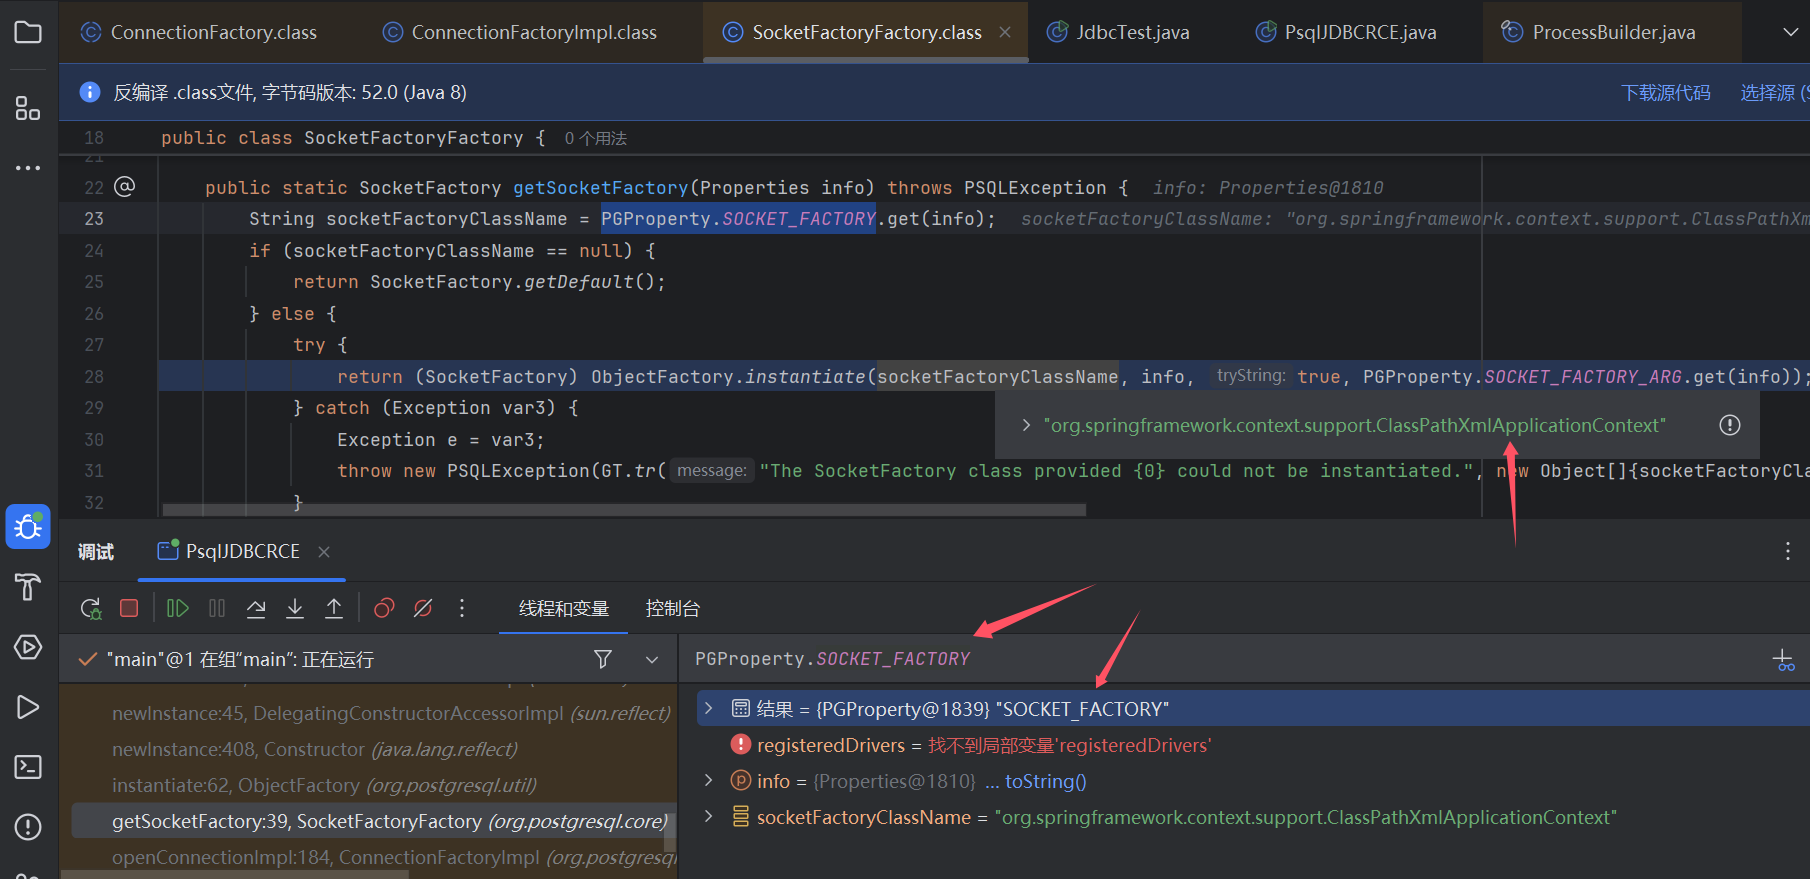
Task: Step into the method
Action: (295, 608)
